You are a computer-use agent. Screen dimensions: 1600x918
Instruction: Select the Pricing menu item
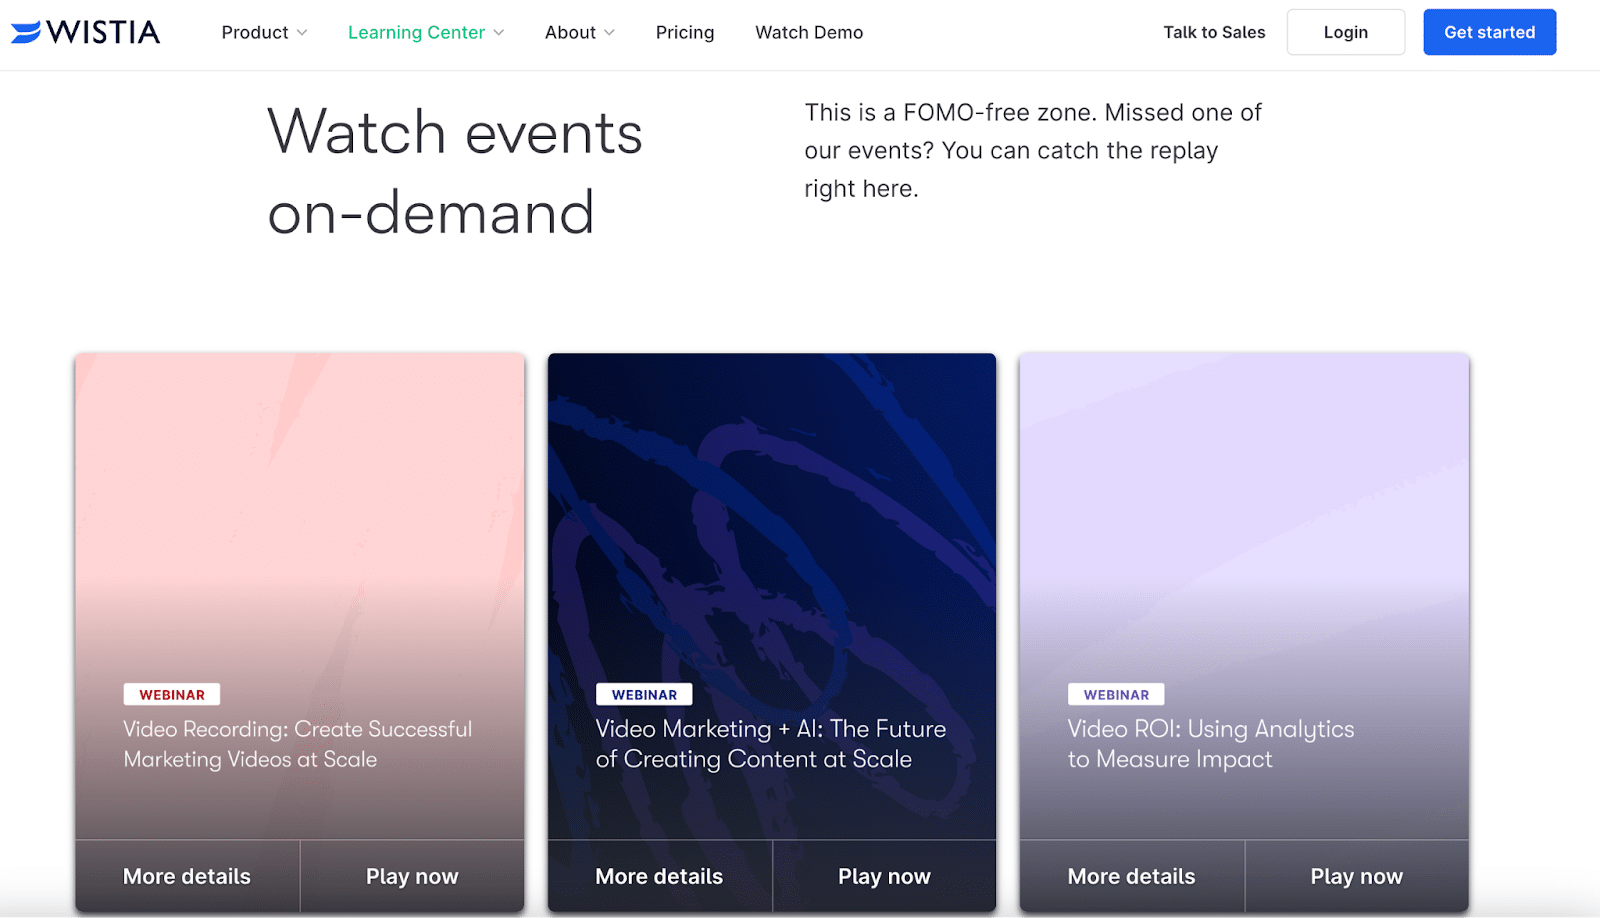[x=684, y=32]
